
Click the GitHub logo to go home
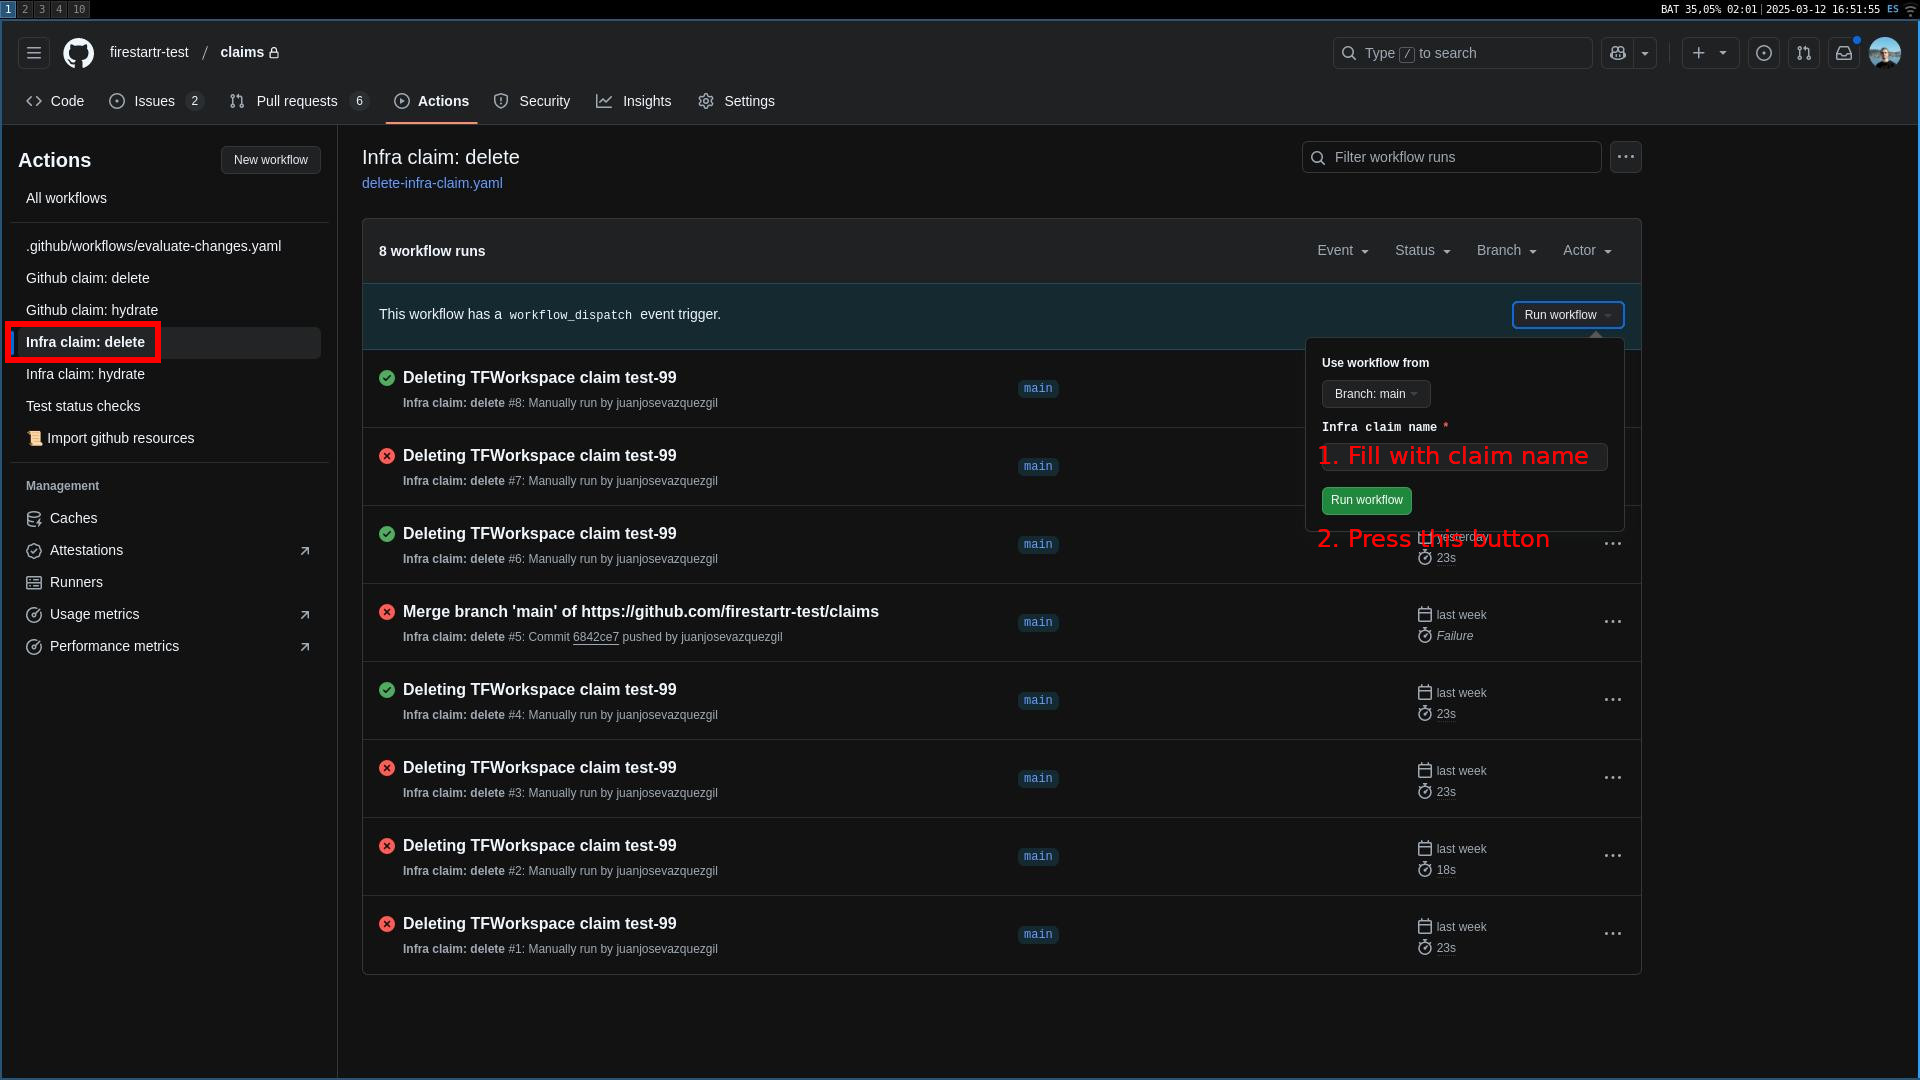pos(78,53)
